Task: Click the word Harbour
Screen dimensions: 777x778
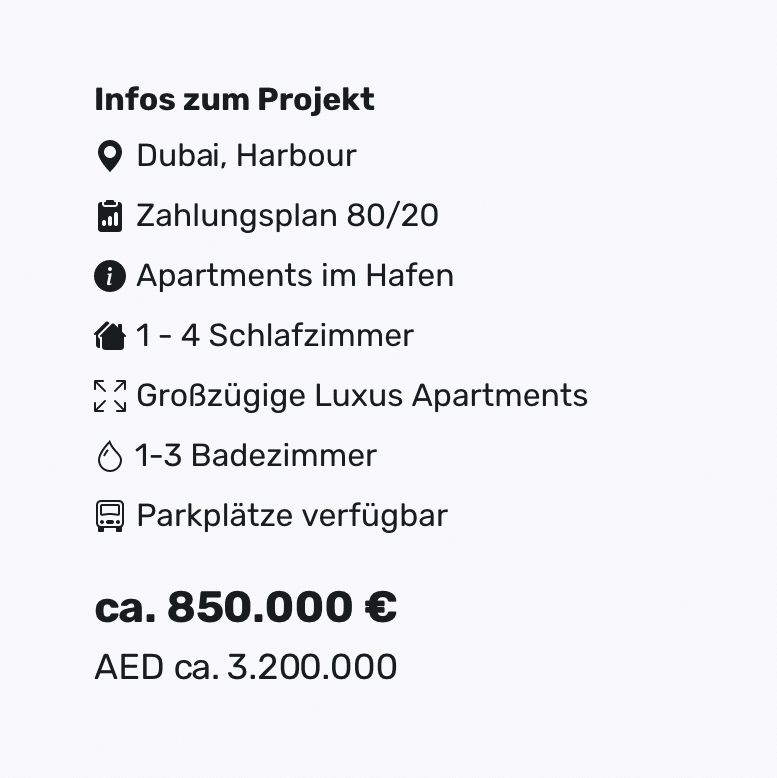Action: coord(296,155)
